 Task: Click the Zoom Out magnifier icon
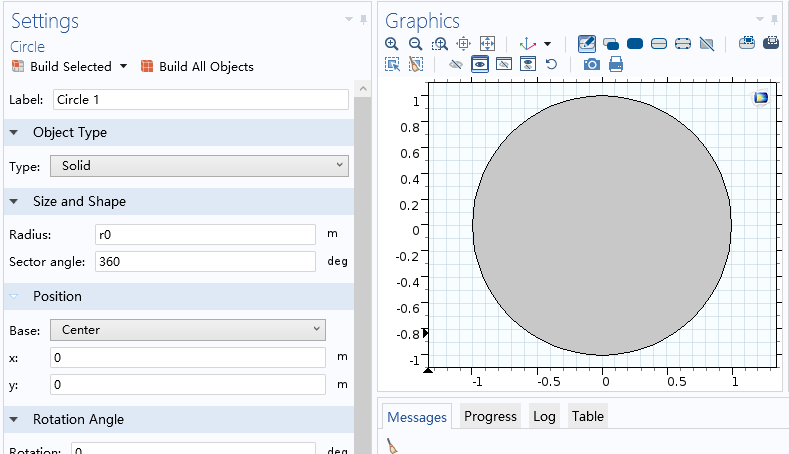(415, 44)
